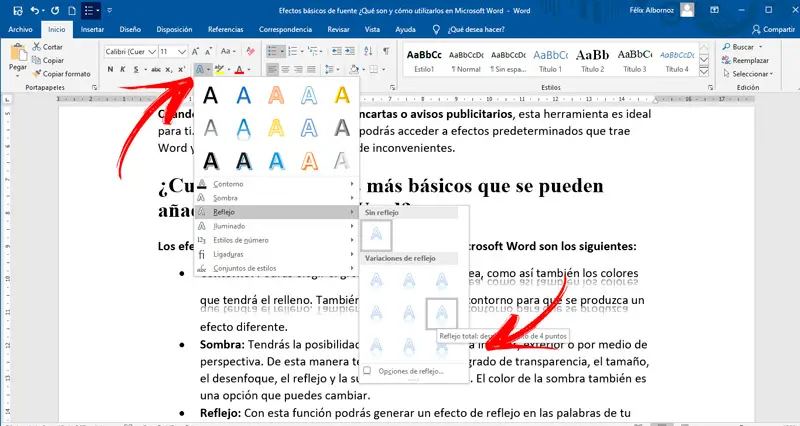800x426 pixels.
Task: Open the font size 11 dropdown
Action: point(182,52)
